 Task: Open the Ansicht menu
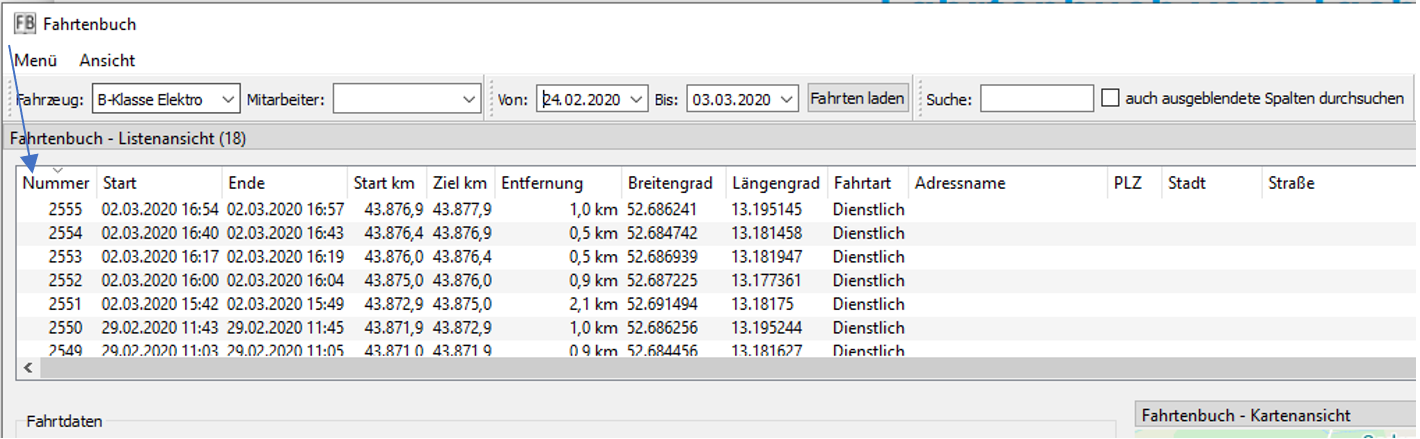(107, 60)
